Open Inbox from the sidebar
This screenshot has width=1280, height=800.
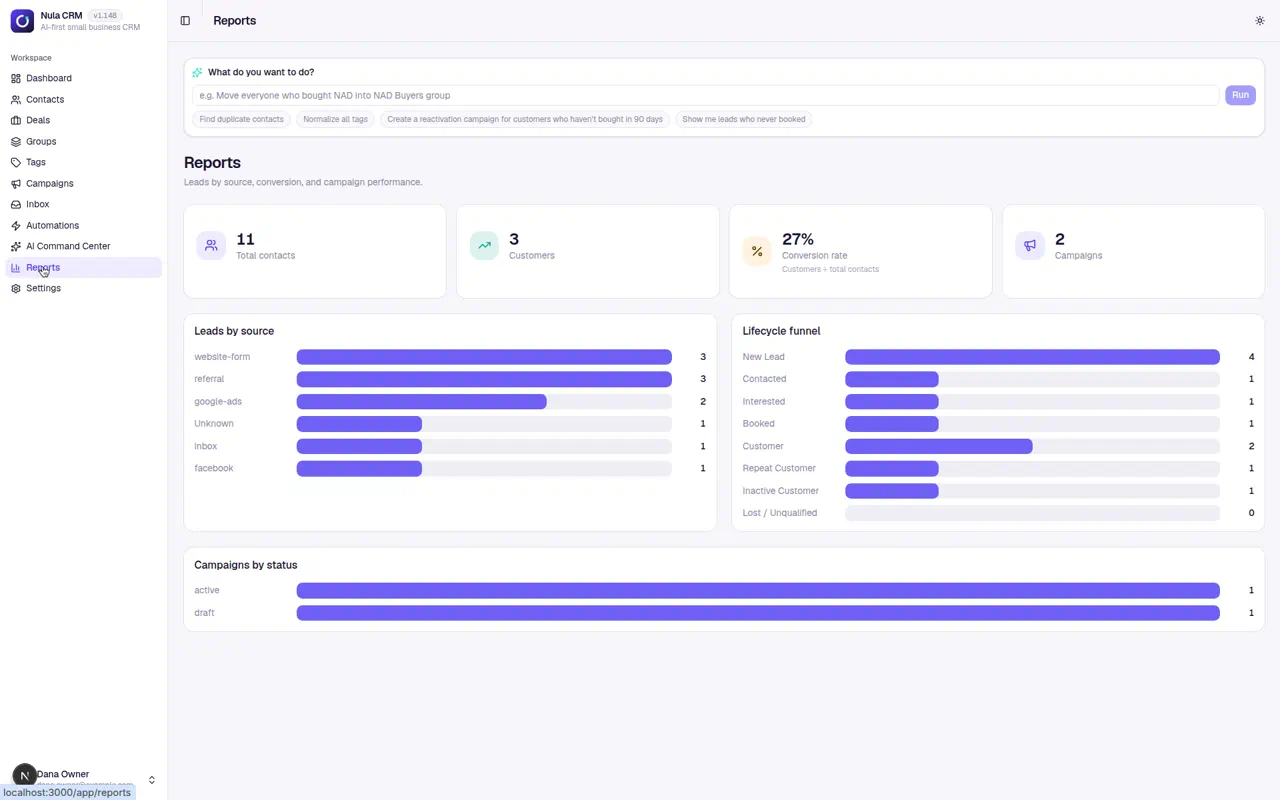click(84, 204)
